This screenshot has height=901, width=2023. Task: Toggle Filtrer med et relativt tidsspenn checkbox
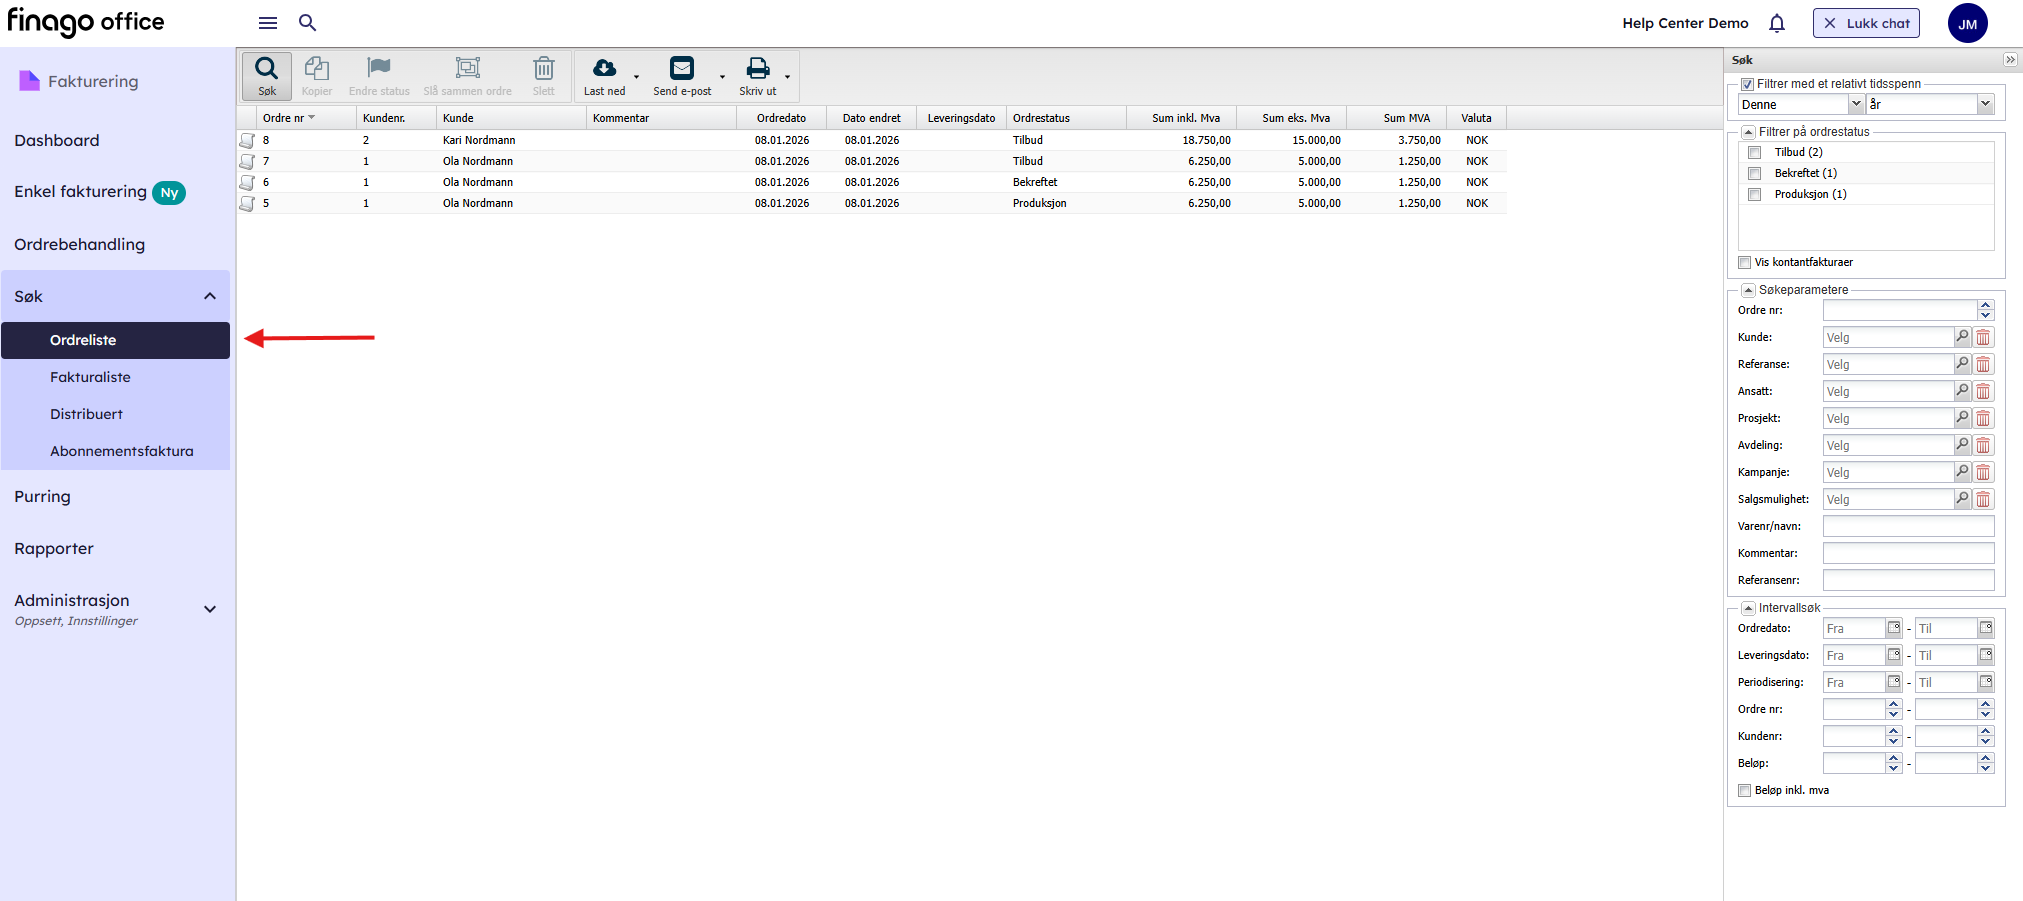pyautogui.click(x=1748, y=85)
